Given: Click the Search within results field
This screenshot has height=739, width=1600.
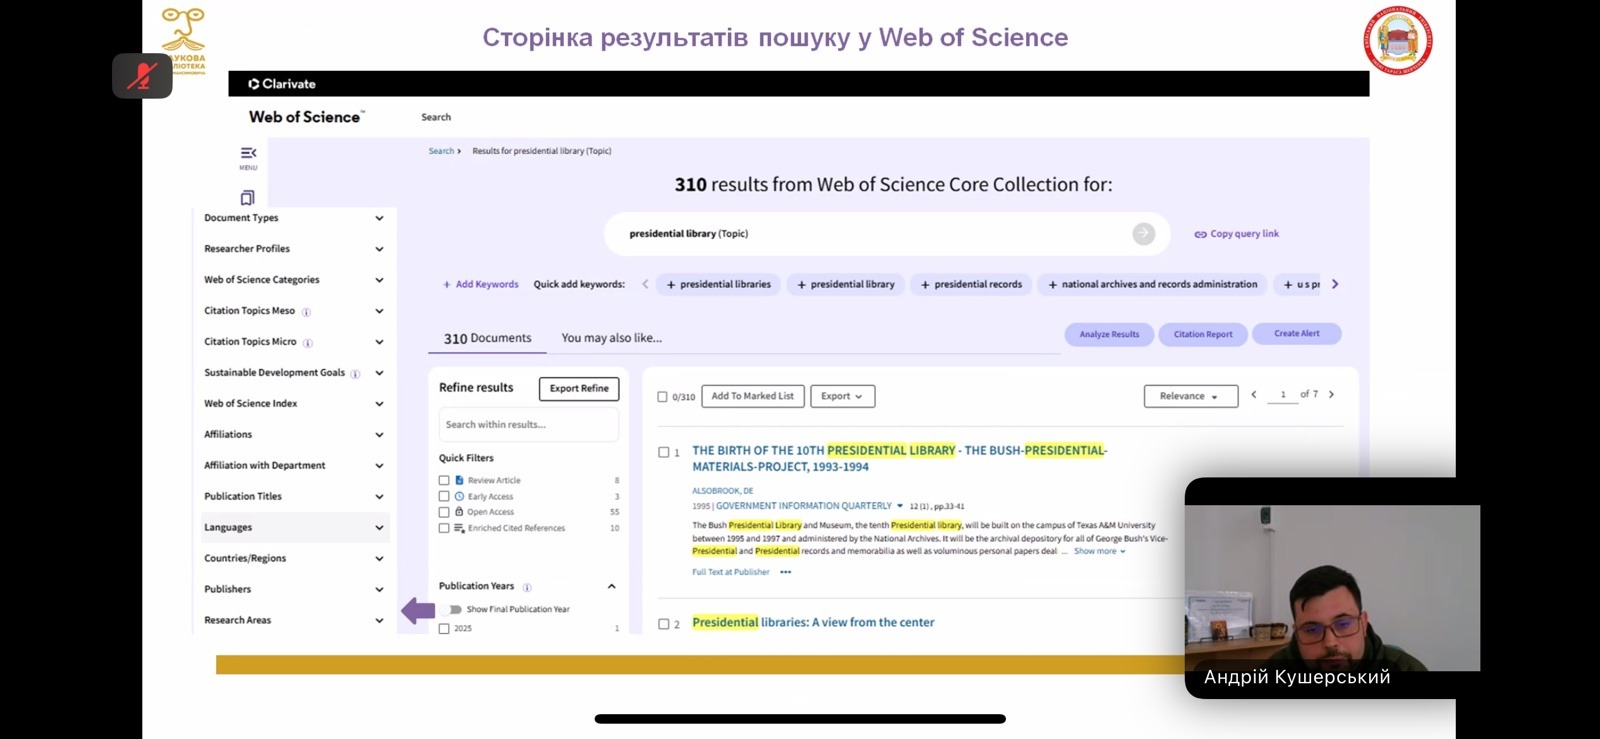Looking at the screenshot, I should coord(528,425).
